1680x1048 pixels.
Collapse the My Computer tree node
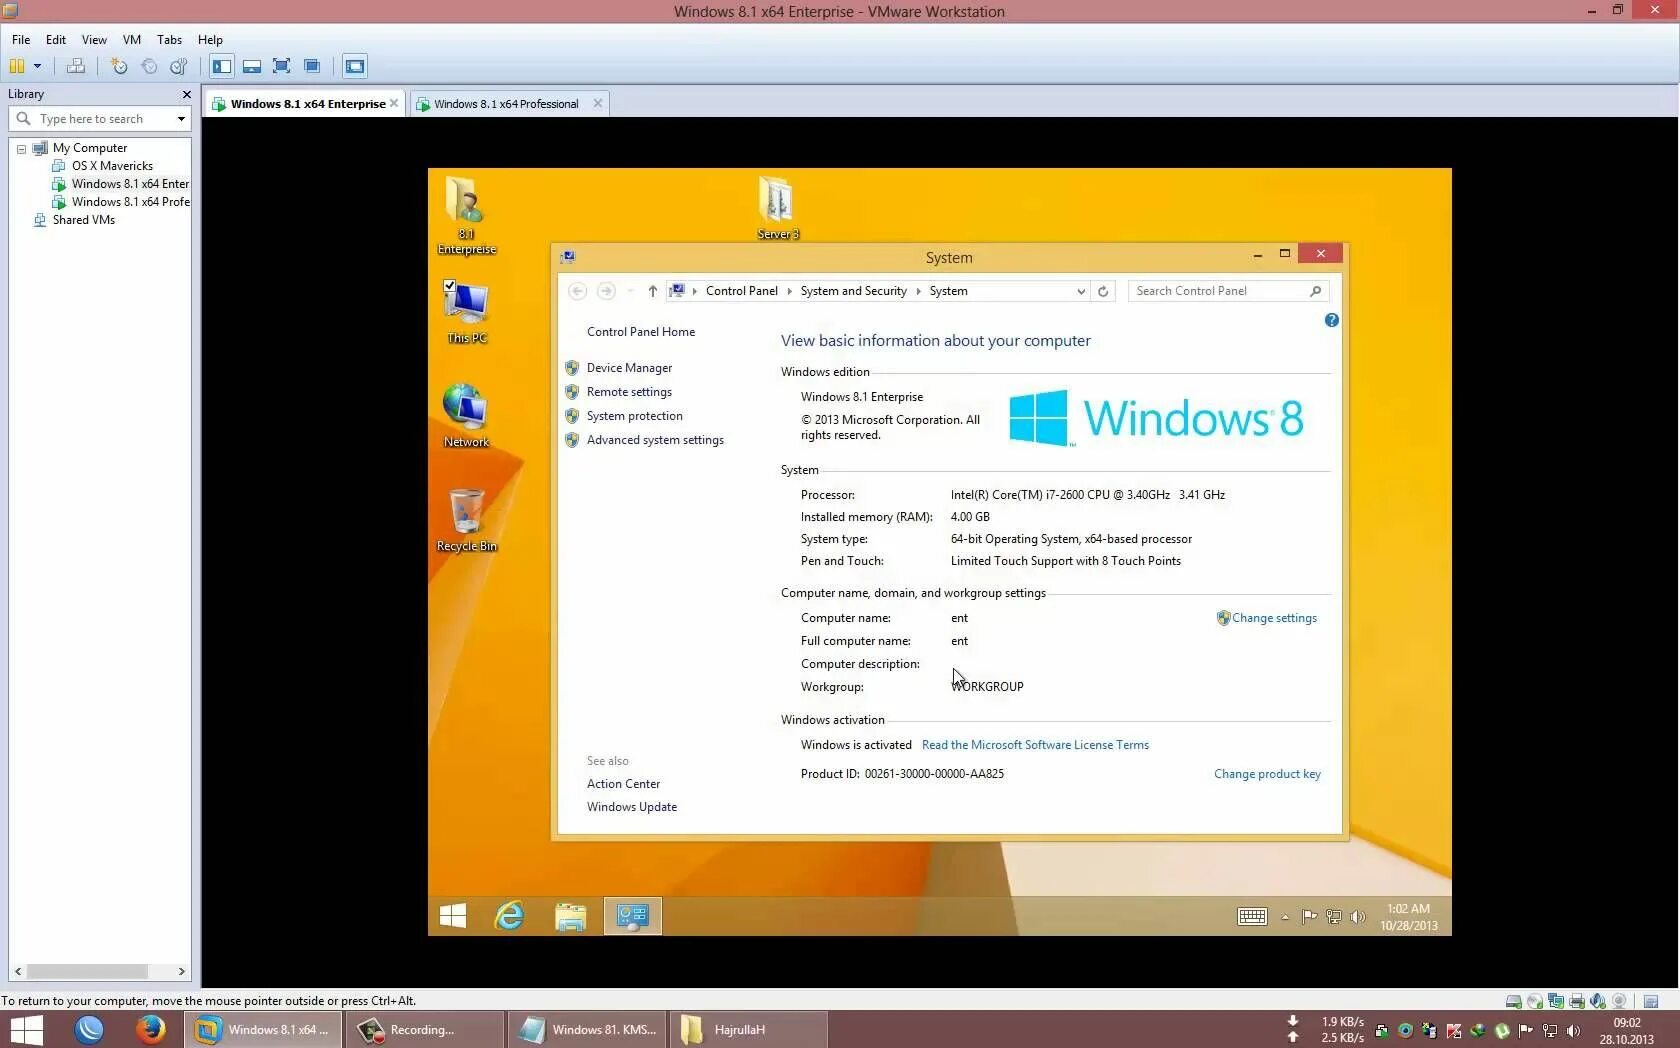tap(21, 149)
